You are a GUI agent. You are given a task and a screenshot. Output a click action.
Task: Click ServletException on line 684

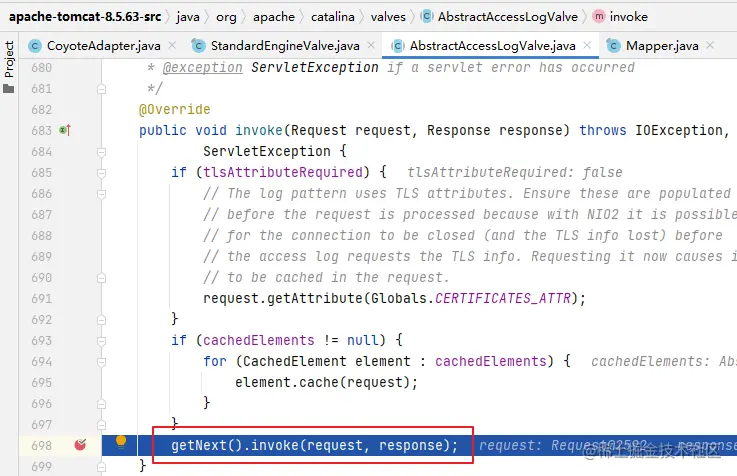coord(267,151)
